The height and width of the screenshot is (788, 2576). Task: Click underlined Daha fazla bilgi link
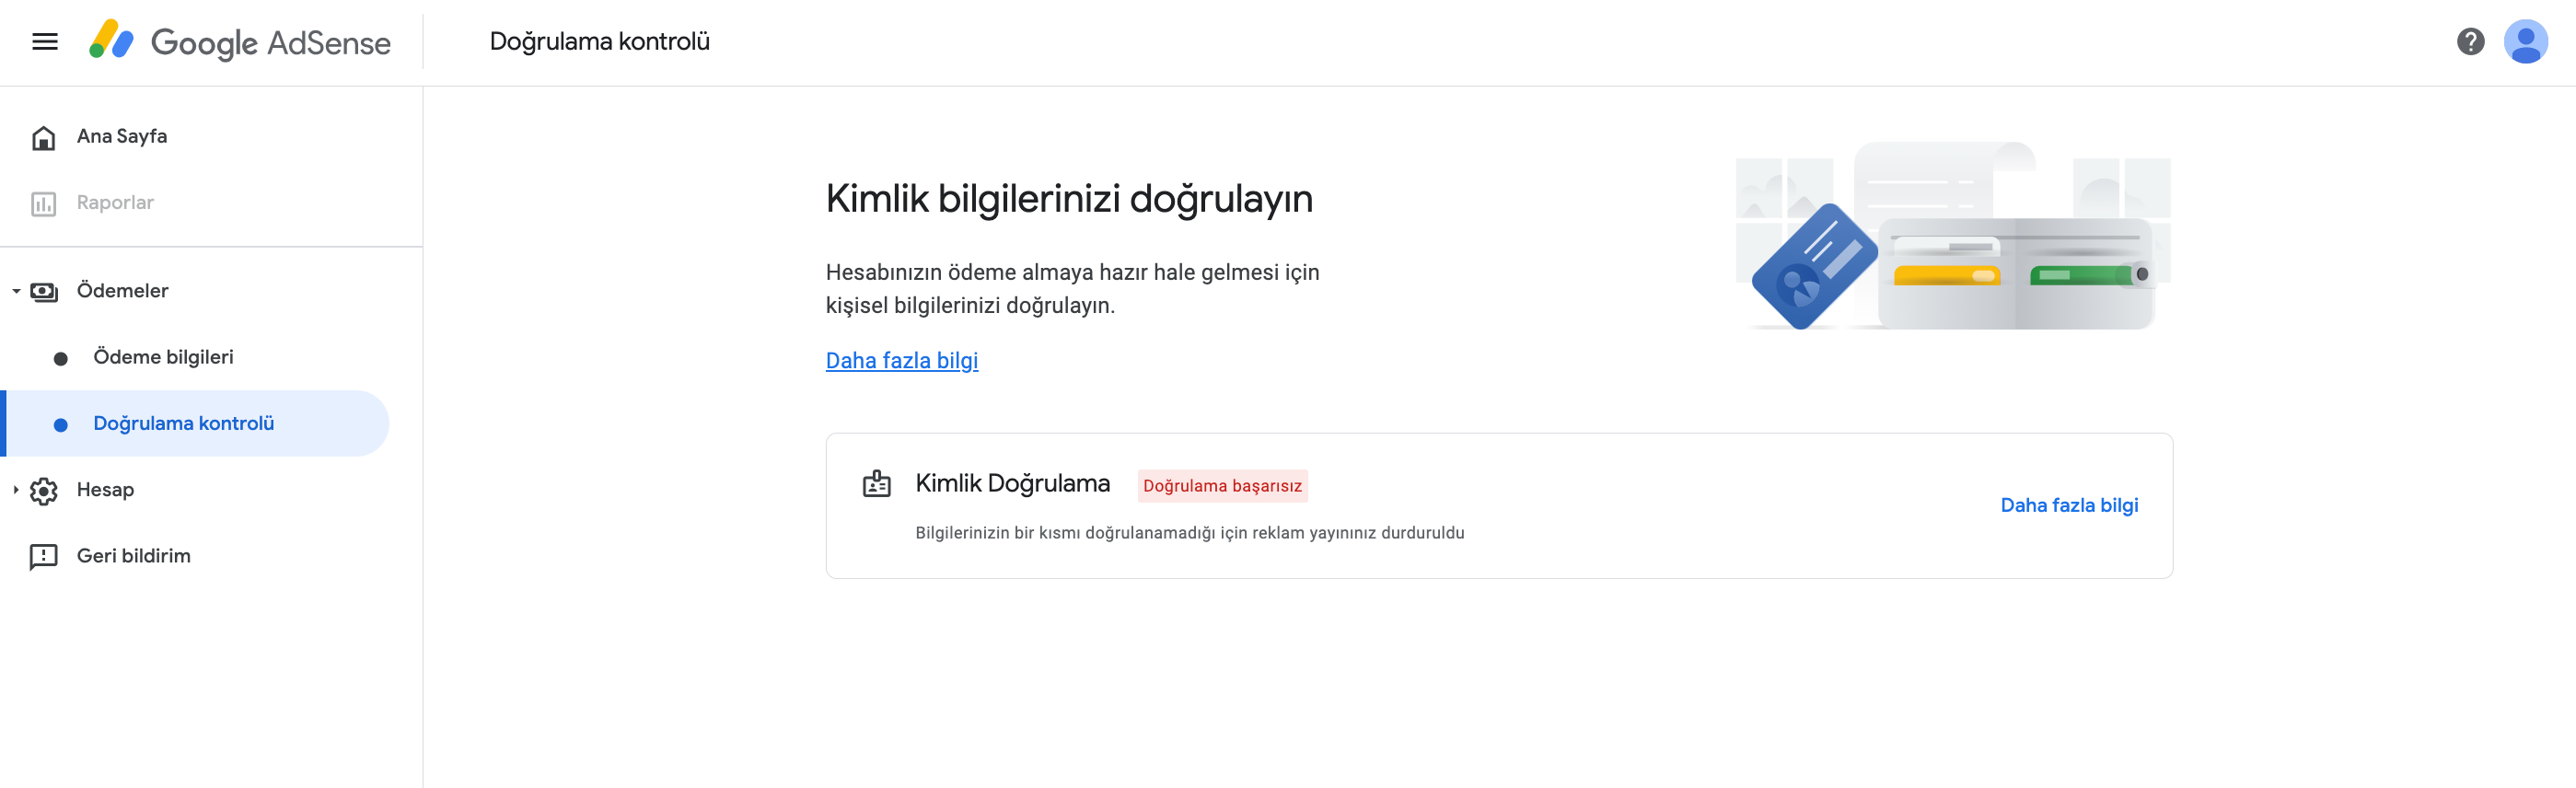[x=901, y=360]
